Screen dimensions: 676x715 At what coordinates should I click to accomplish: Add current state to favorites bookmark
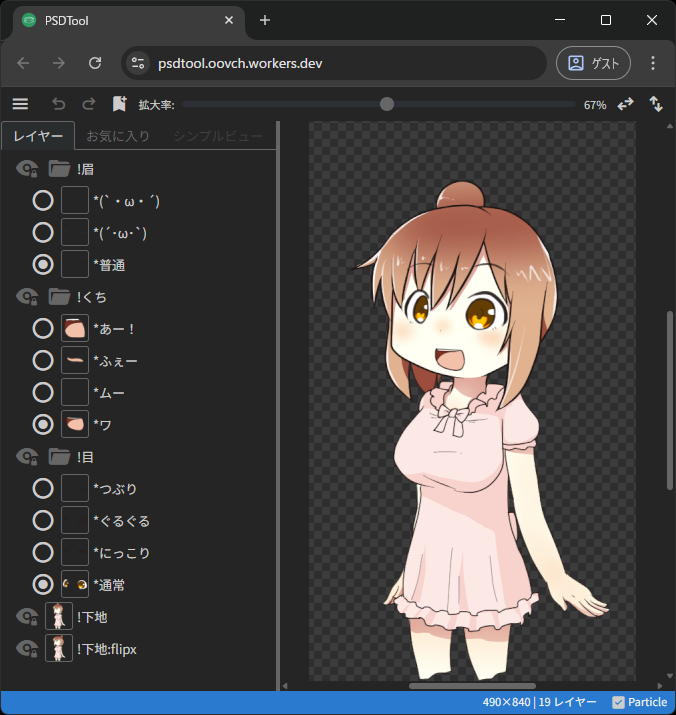120,104
